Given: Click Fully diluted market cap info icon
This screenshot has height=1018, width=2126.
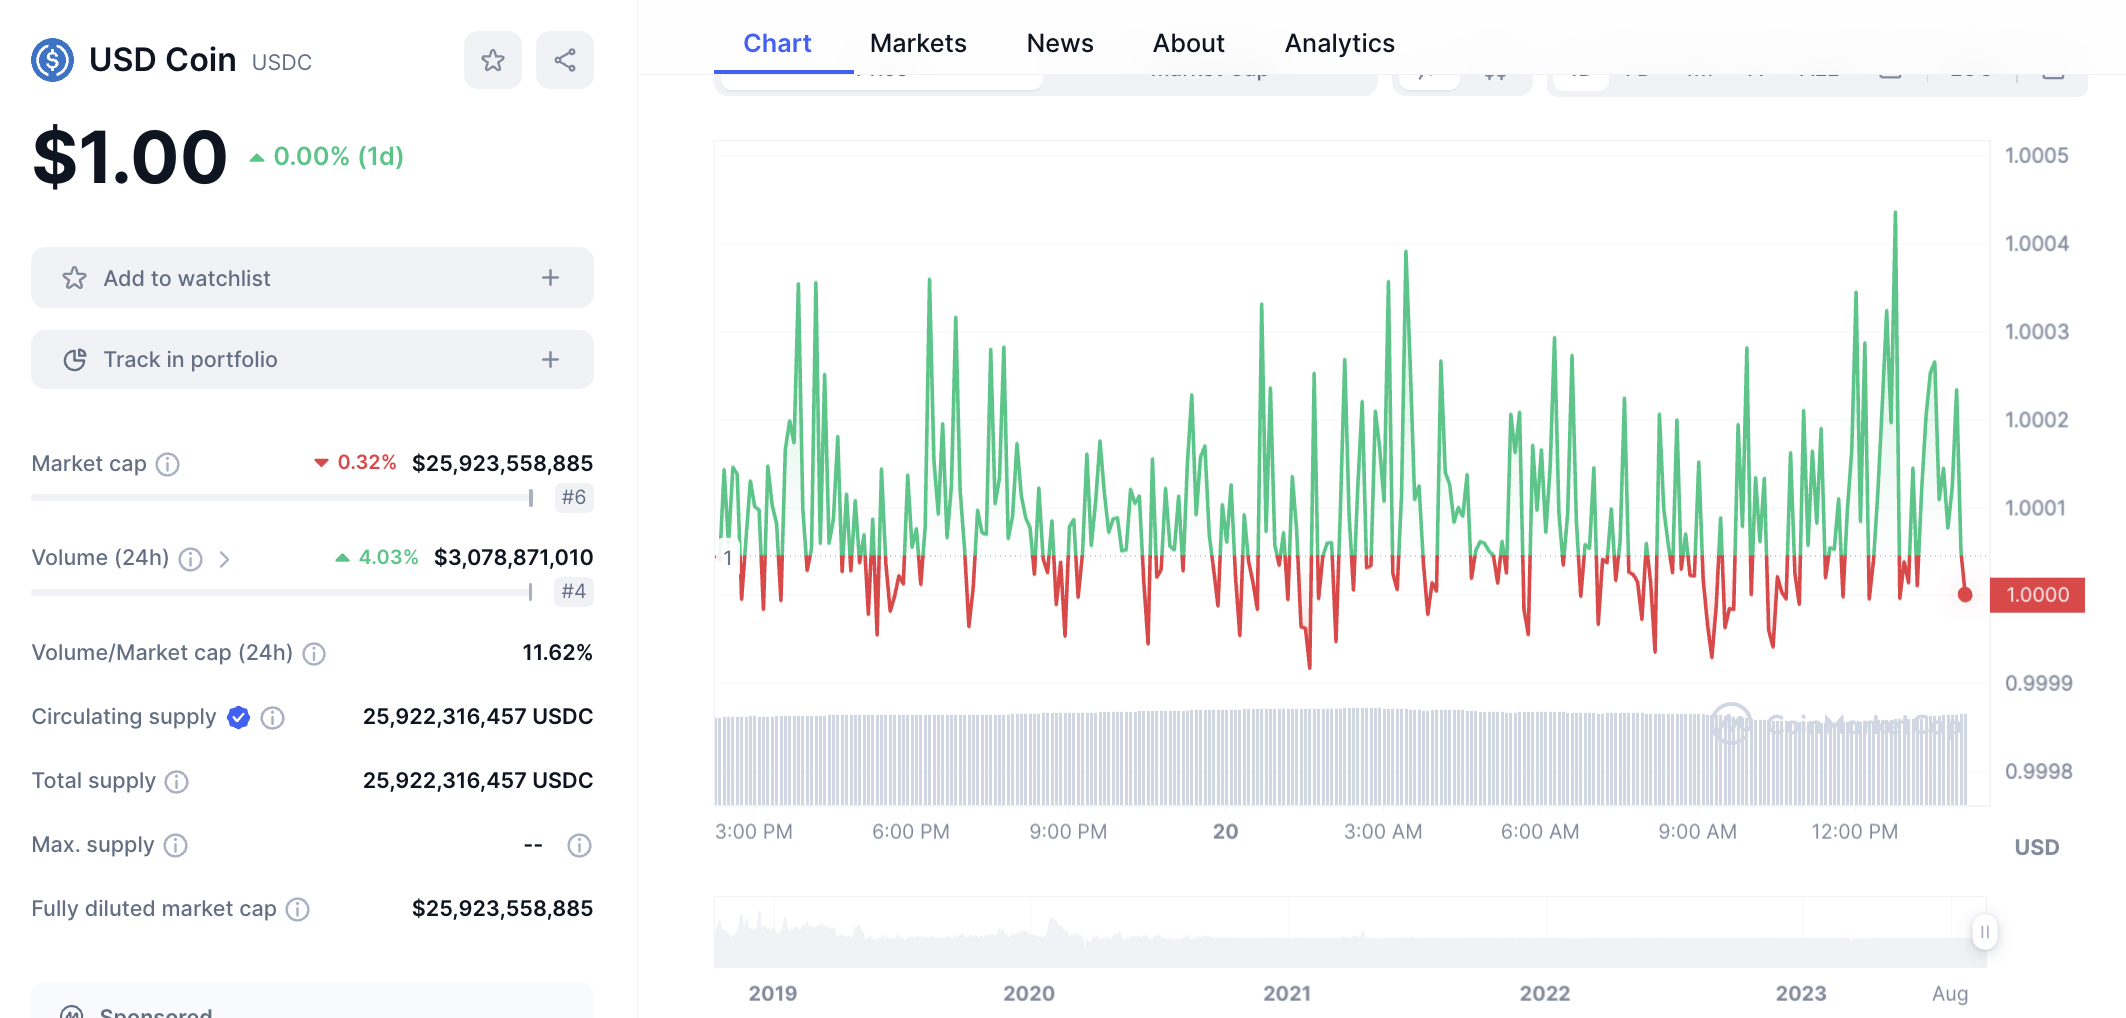Looking at the screenshot, I should pos(297,909).
